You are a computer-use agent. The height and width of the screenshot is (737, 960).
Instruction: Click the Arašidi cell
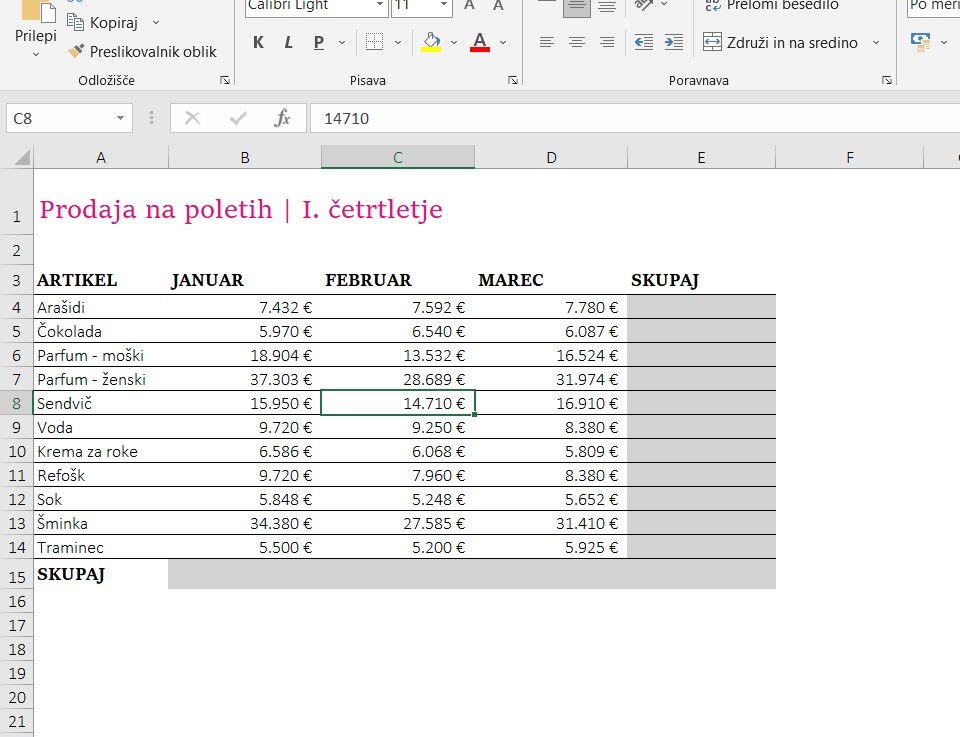(x=101, y=307)
